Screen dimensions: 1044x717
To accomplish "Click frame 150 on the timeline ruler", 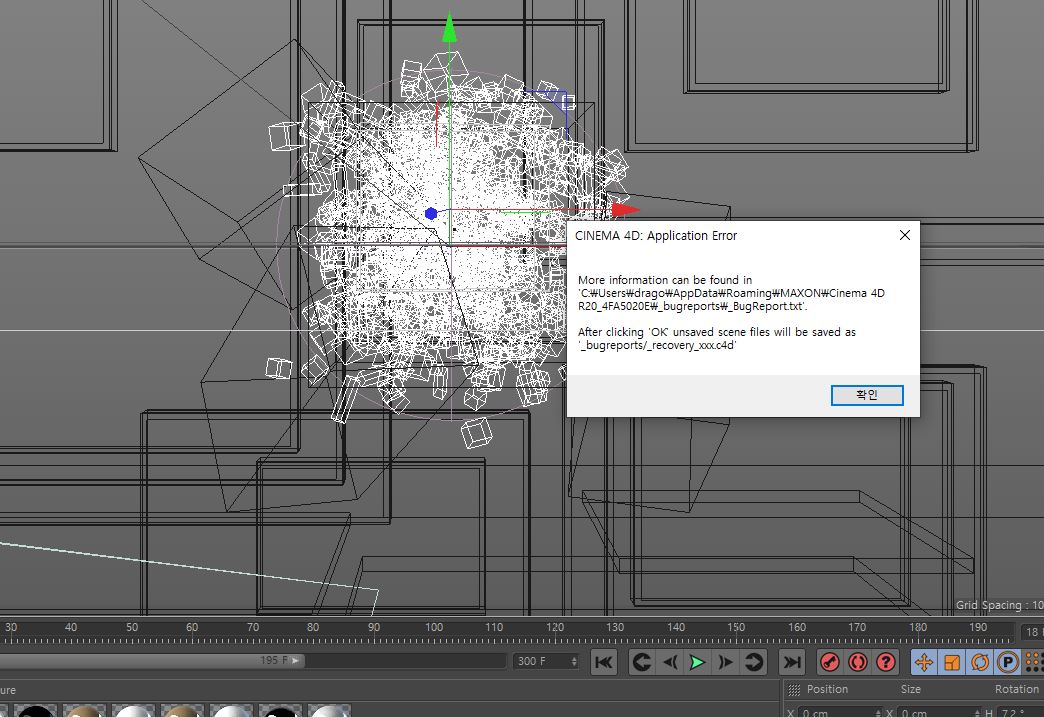I will [x=736, y=627].
